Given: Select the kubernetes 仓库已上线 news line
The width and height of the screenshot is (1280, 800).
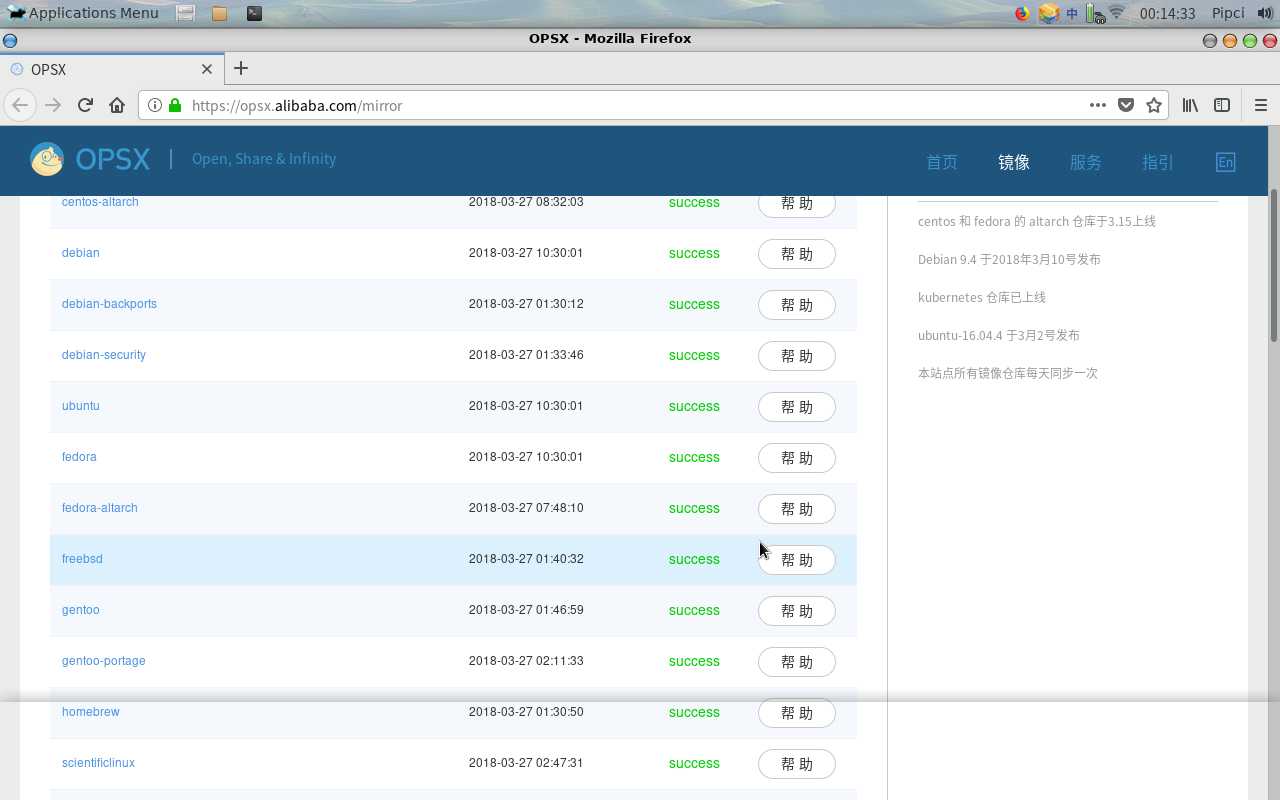Looking at the screenshot, I should click(982, 297).
